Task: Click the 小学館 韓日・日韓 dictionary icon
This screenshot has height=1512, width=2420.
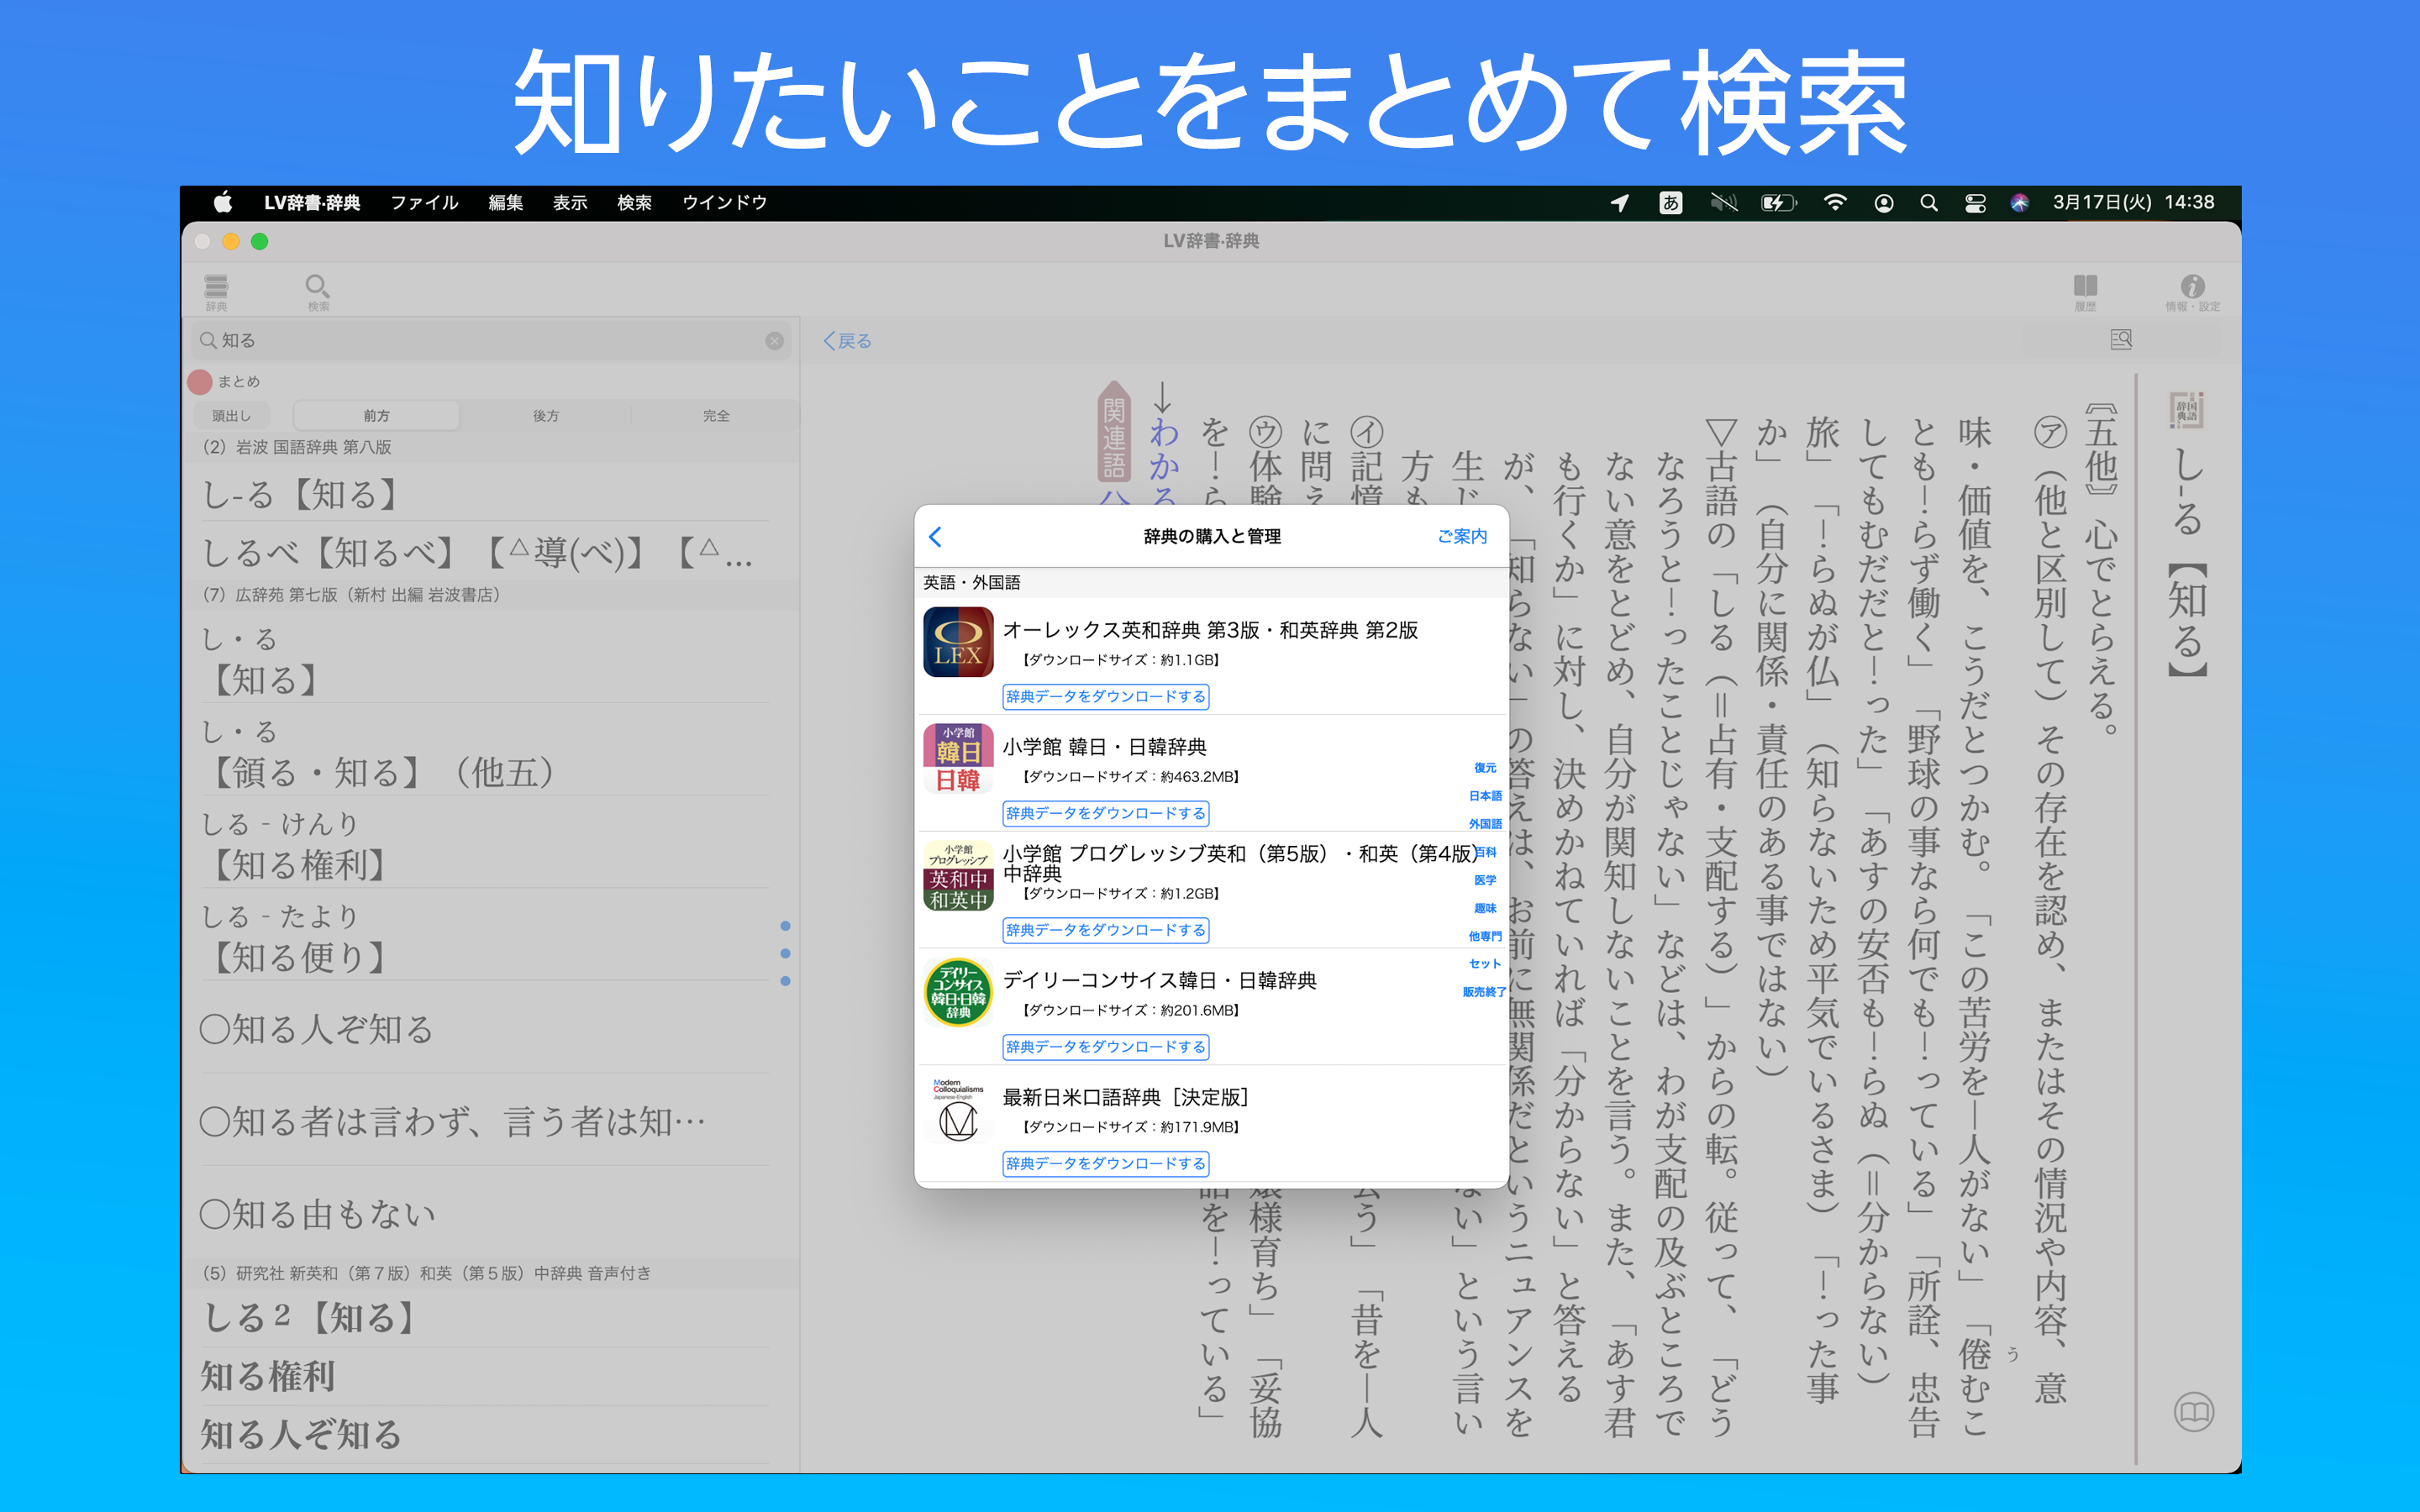Action: pyautogui.click(x=958, y=759)
